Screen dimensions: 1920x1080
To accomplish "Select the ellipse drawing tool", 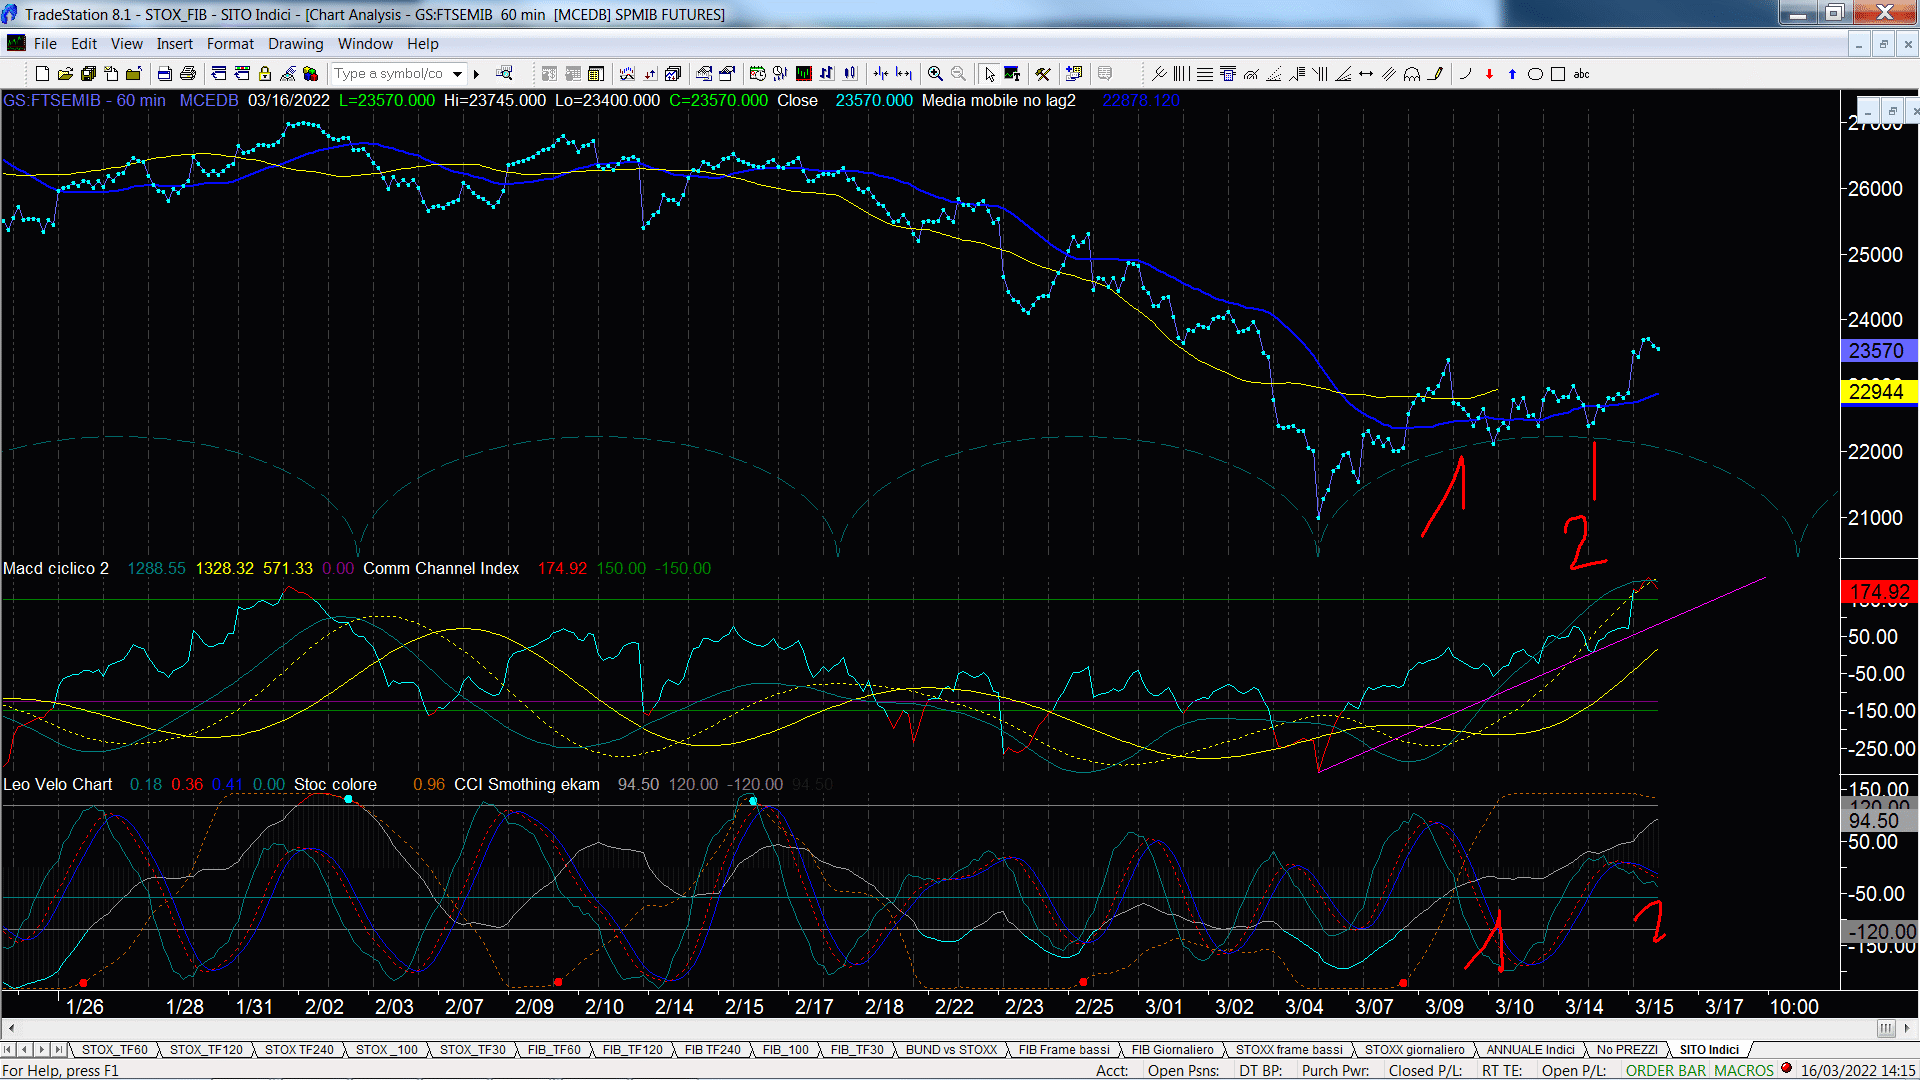I will pyautogui.click(x=1535, y=74).
